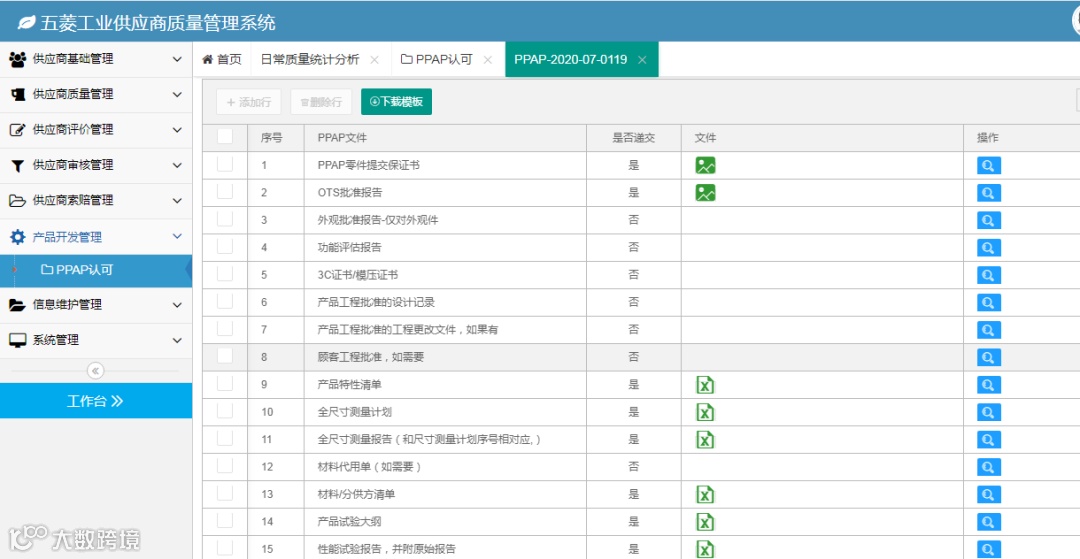
Task: Expand 供应商质量管理 menu
Action: tap(96, 94)
